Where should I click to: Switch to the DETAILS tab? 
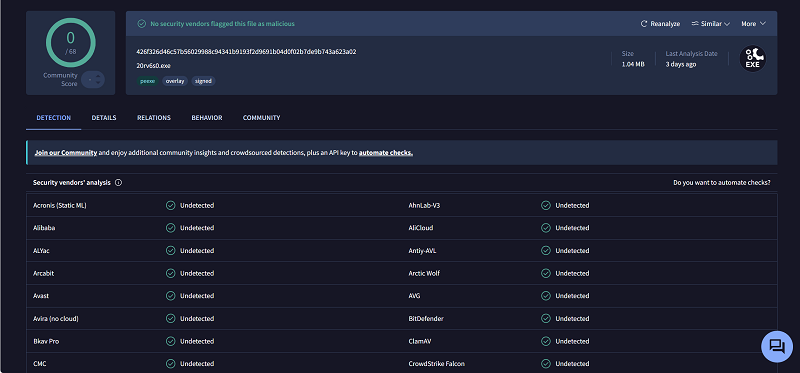[x=104, y=117]
